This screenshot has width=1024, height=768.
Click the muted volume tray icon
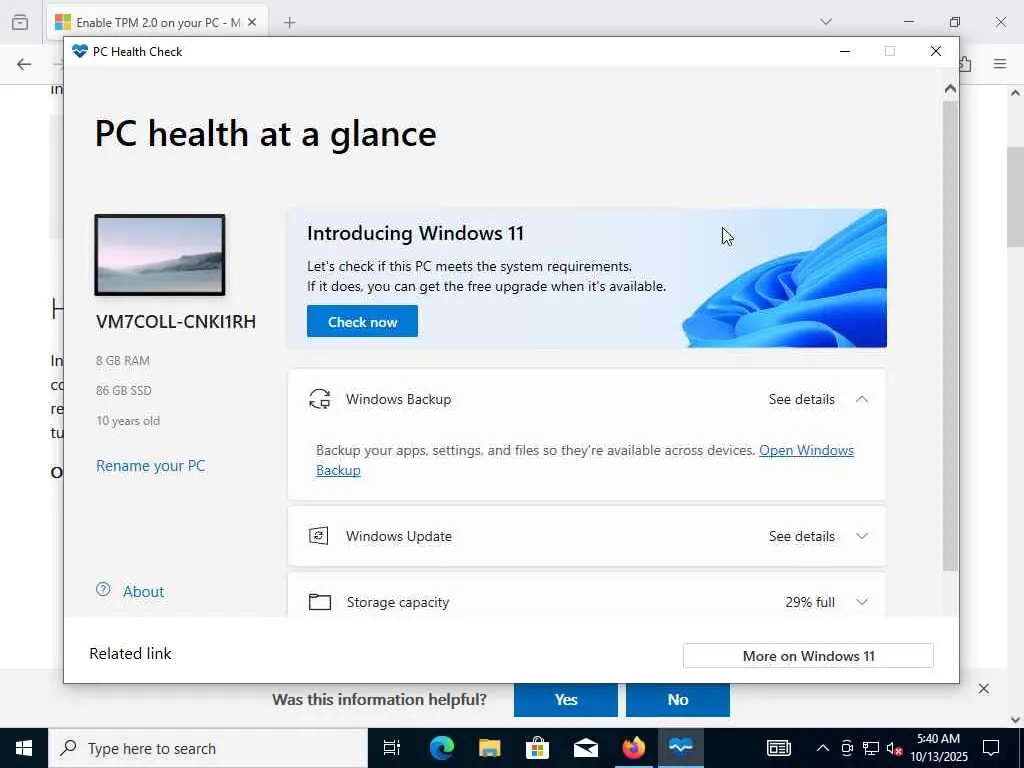coord(895,748)
